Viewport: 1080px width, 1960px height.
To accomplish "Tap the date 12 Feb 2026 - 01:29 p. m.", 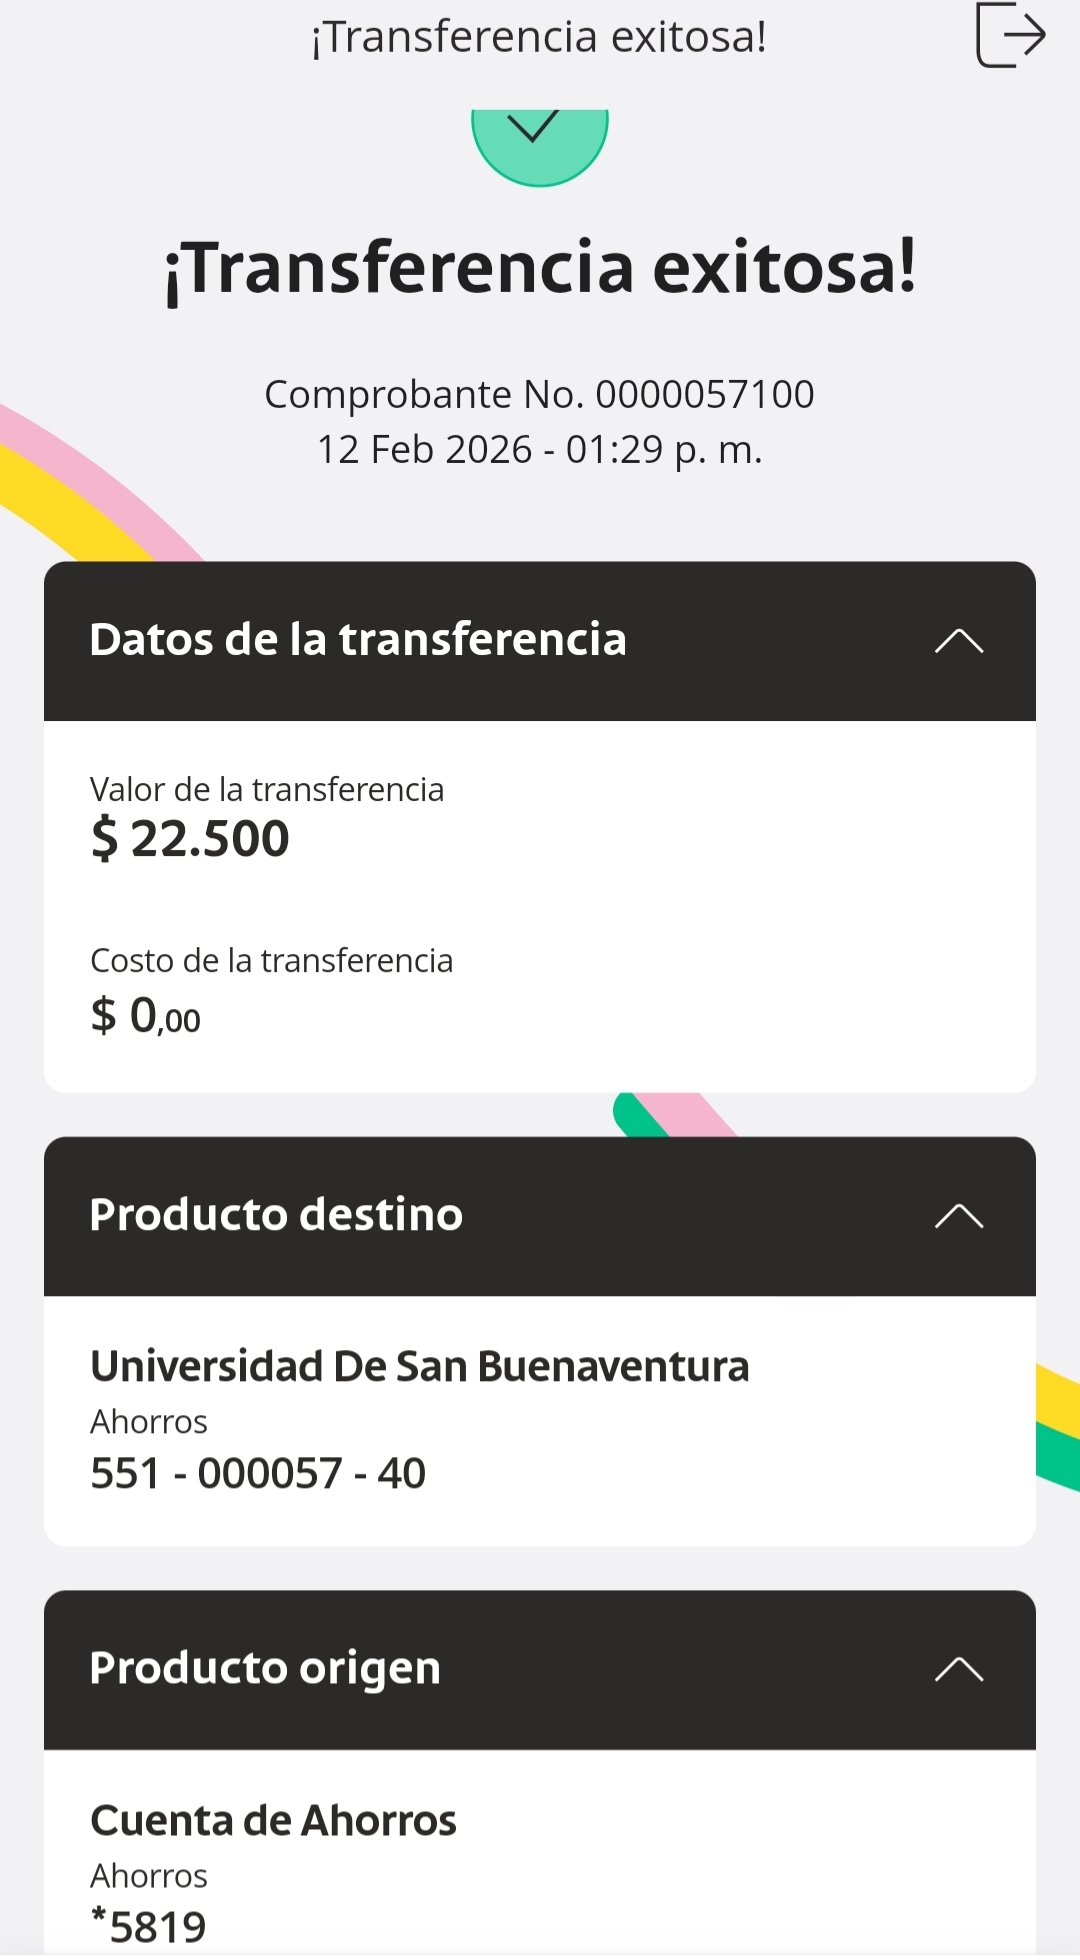I will (540, 450).
